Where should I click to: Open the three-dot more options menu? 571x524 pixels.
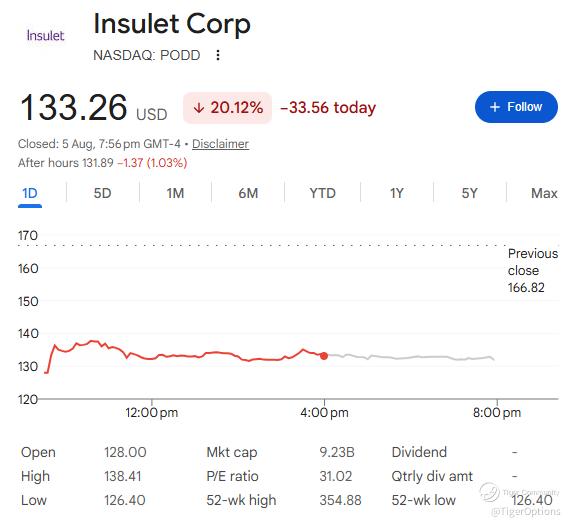[218, 55]
